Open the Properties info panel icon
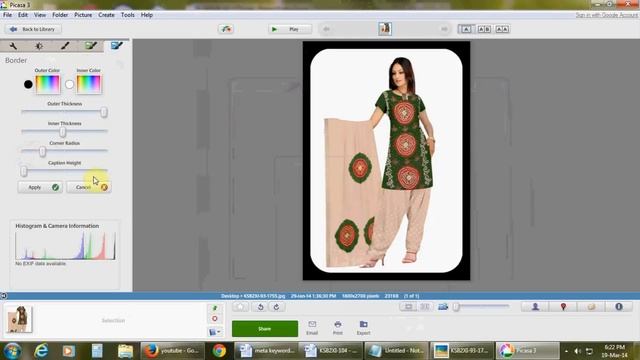 click(x=619, y=307)
